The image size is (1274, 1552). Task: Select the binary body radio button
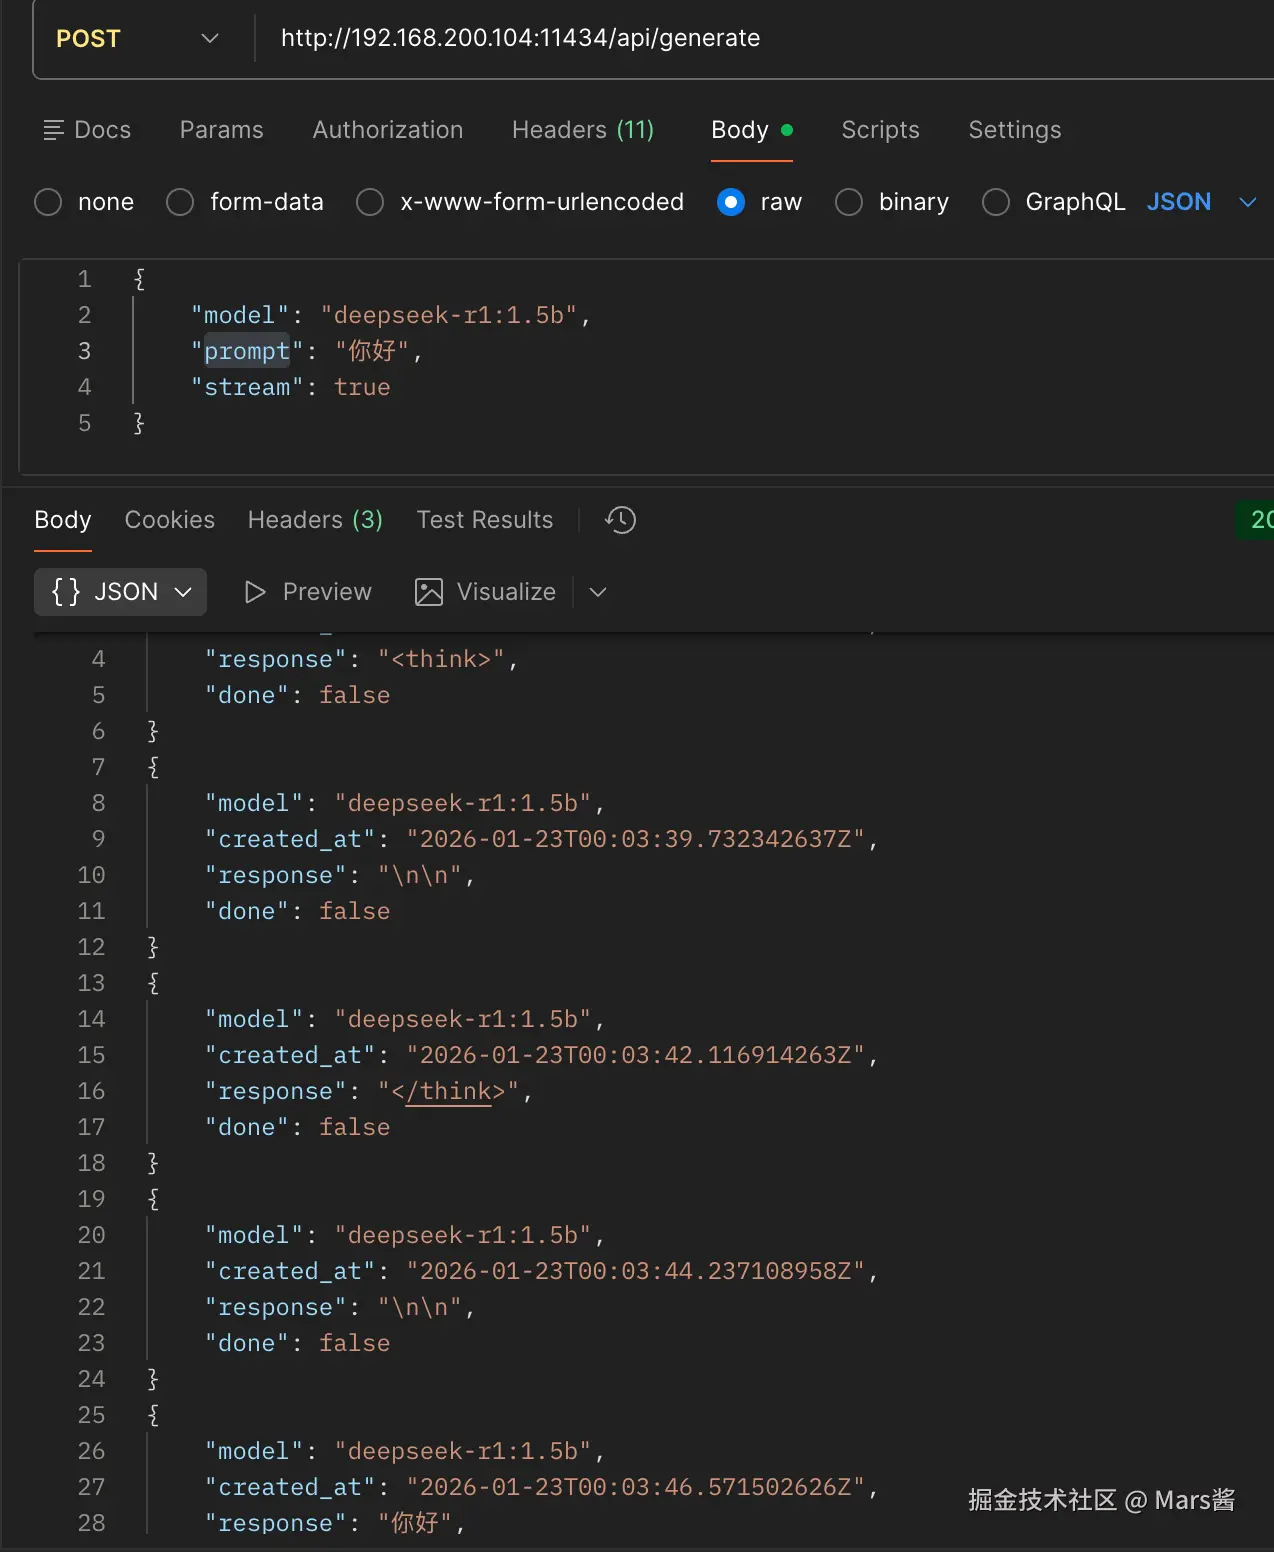click(849, 202)
